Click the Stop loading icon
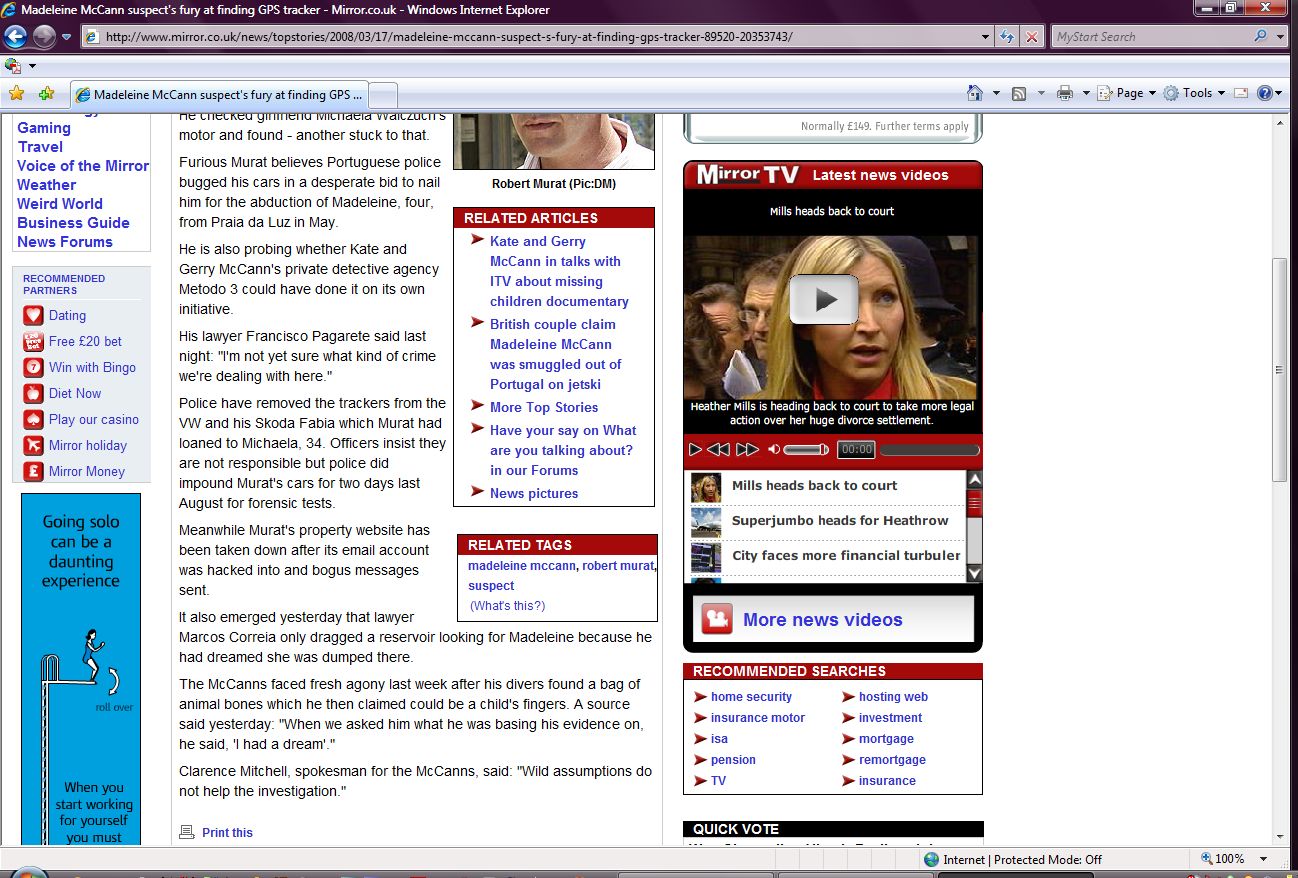 tap(1032, 37)
